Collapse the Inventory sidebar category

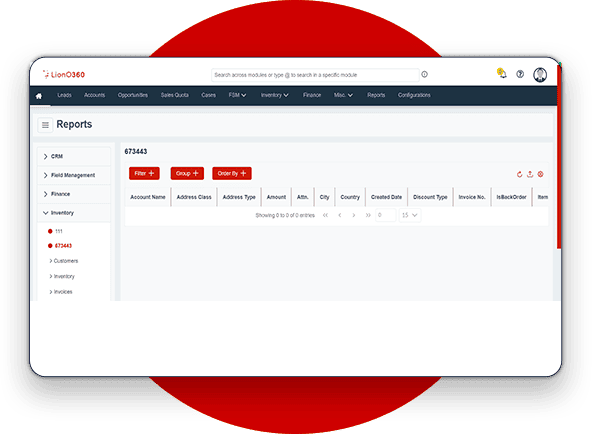(74, 213)
